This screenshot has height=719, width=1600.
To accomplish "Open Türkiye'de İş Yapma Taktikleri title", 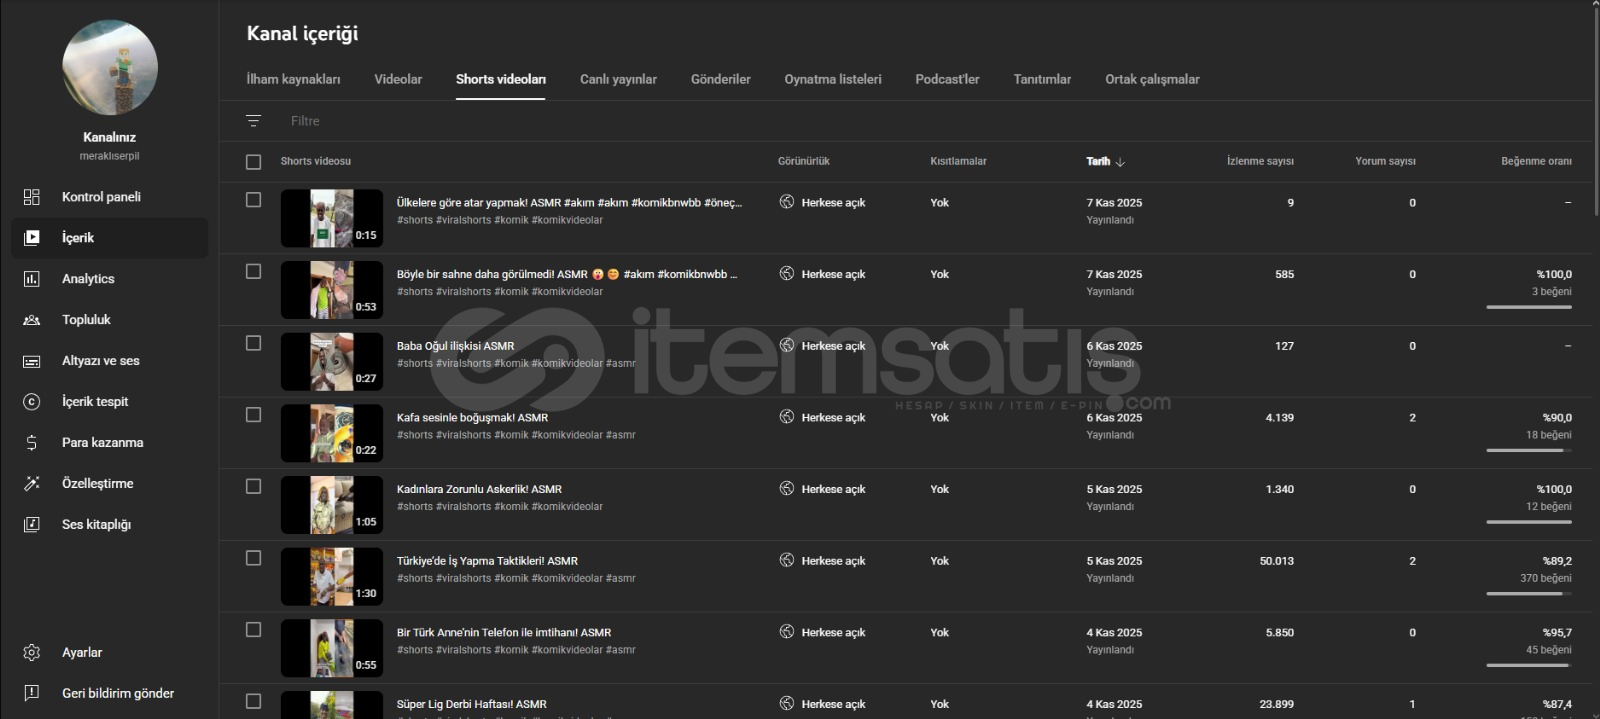I will (x=487, y=561).
